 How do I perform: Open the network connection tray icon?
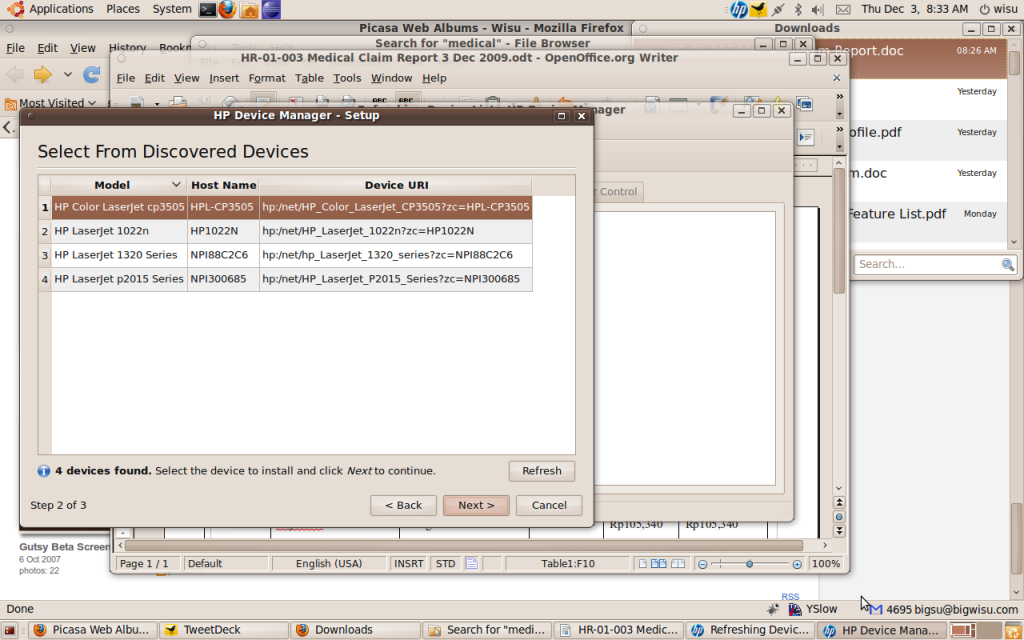[x=778, y=9]
